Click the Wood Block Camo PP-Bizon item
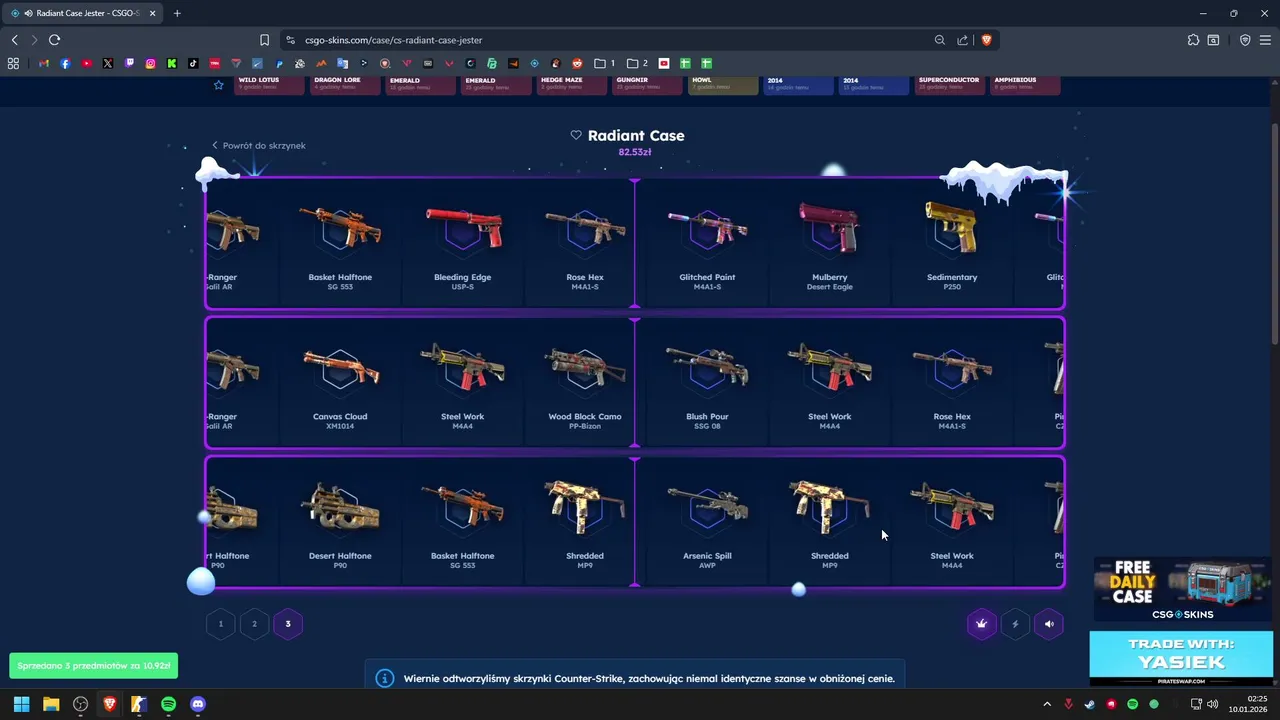 [x=585, y=384]
